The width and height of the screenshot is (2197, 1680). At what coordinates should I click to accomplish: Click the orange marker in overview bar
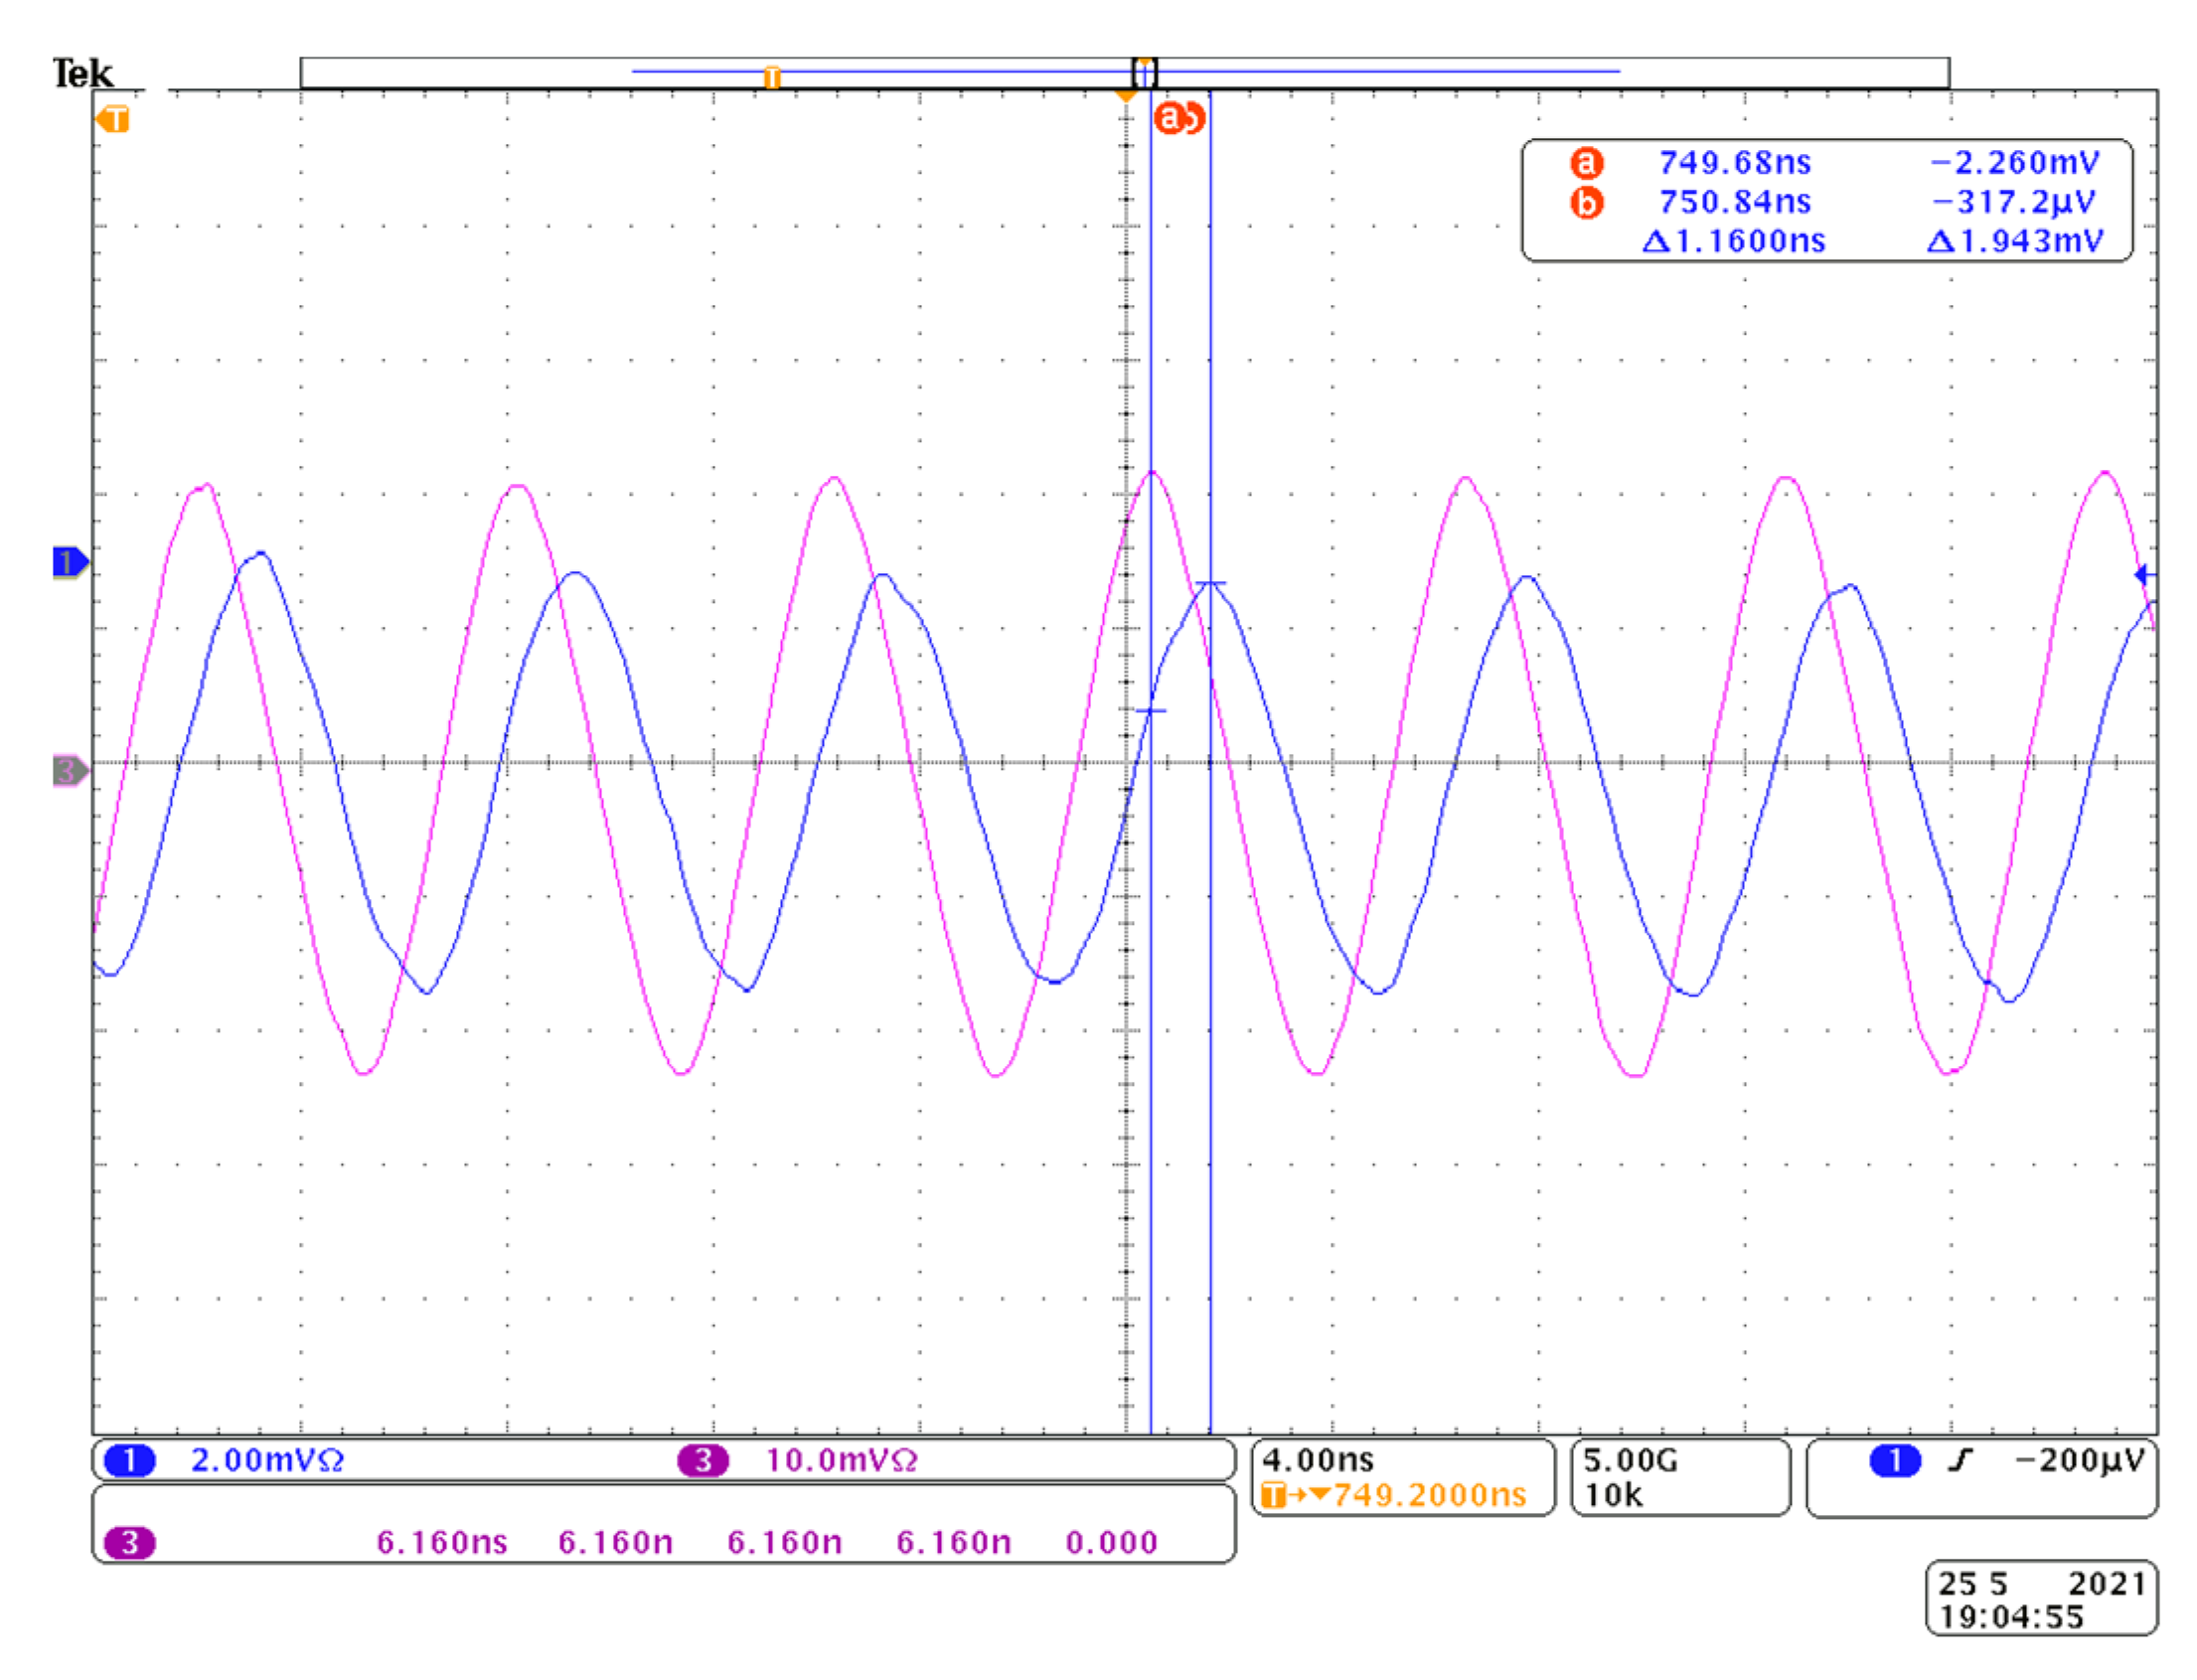coord(771,77)
